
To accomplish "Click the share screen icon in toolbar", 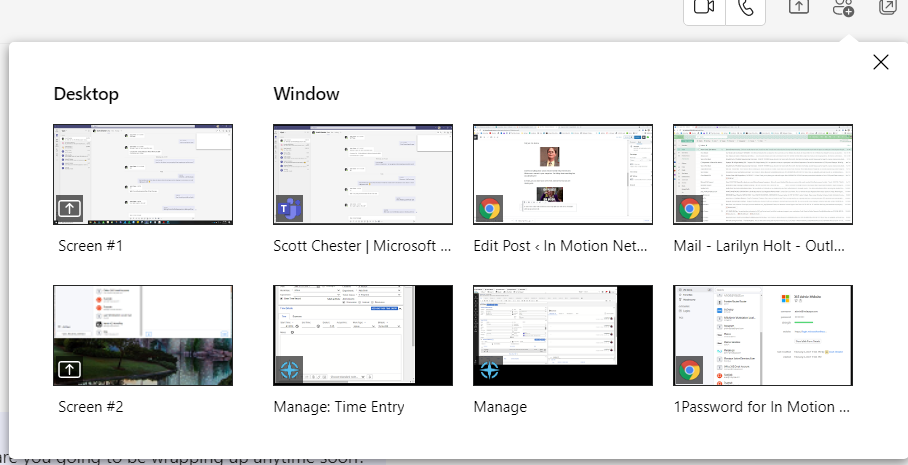I will (x=799, y=7).
